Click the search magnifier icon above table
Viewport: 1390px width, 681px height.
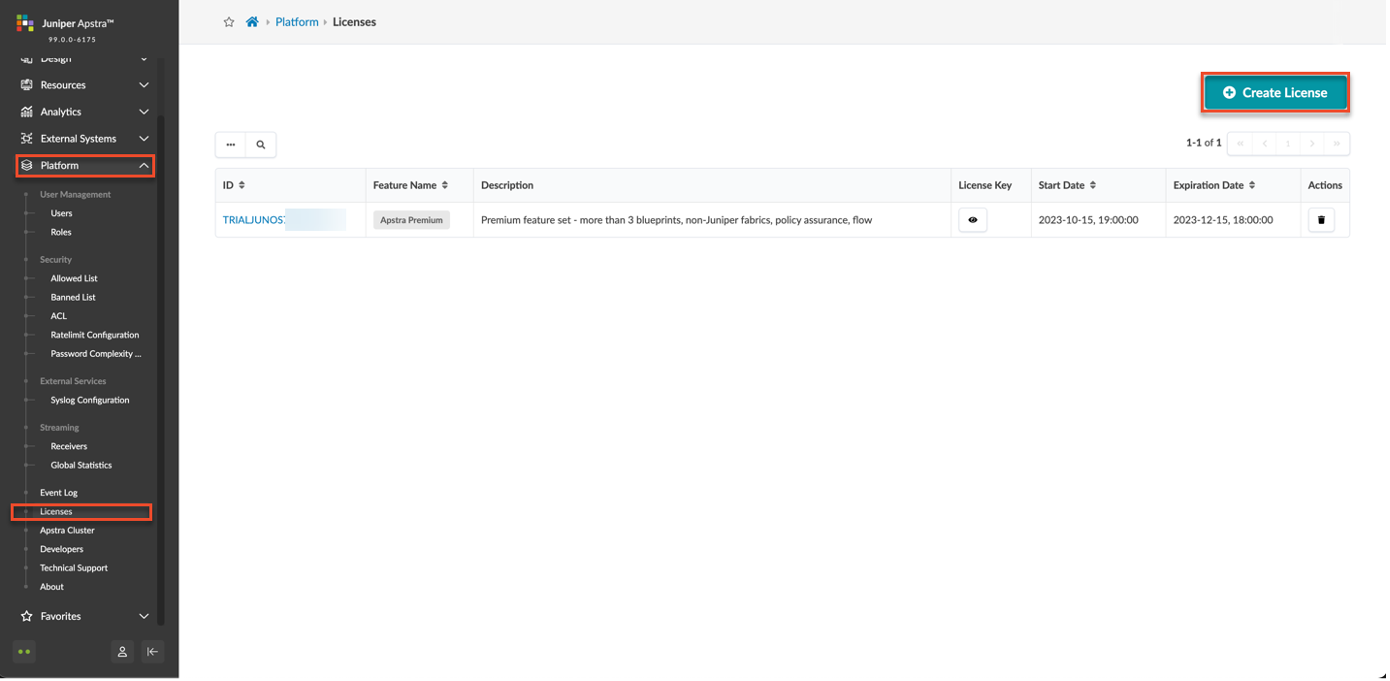click(261, 145)
